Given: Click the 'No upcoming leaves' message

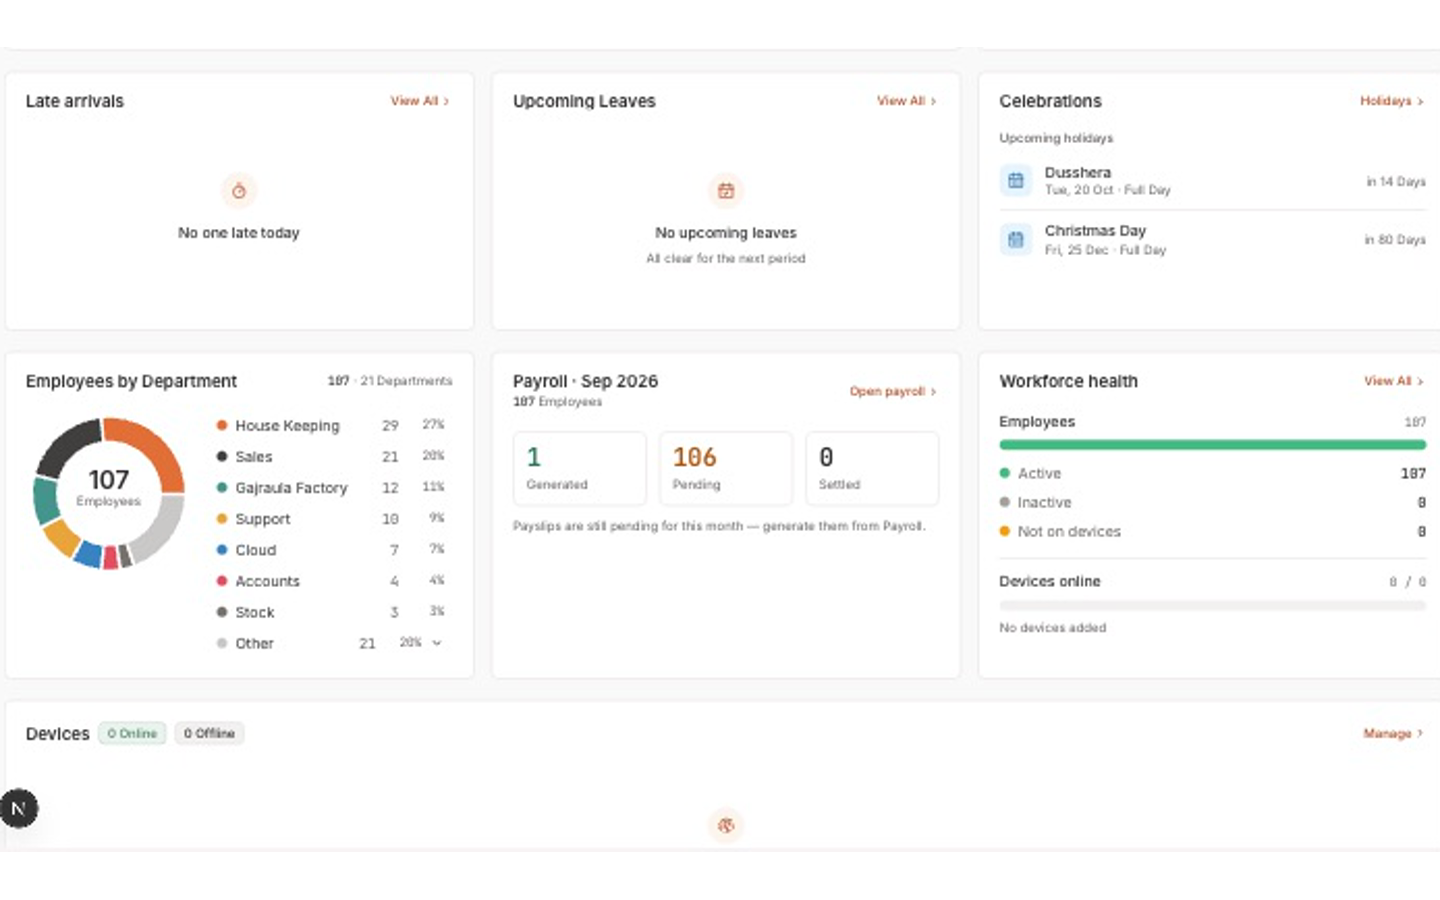Looking at the screenshot, I should 726,233.
